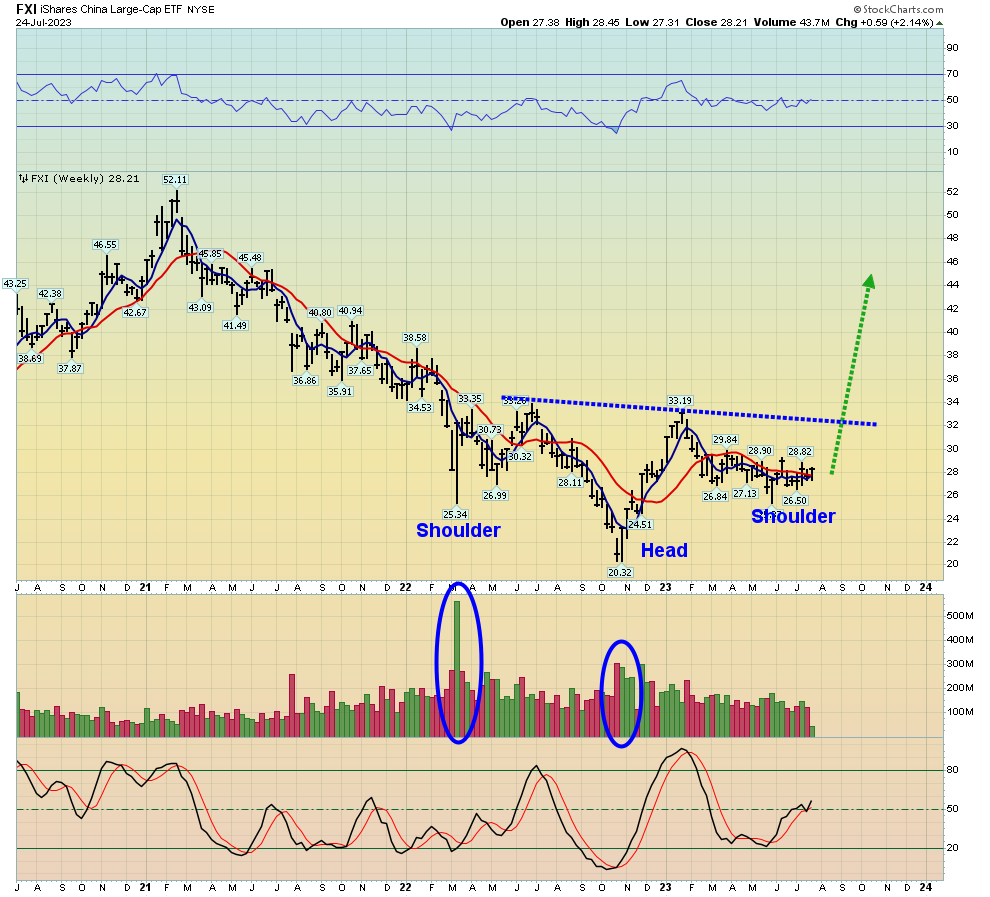Click the 28.82 price label
The image size is (990, 897).
tap(800, 451)
